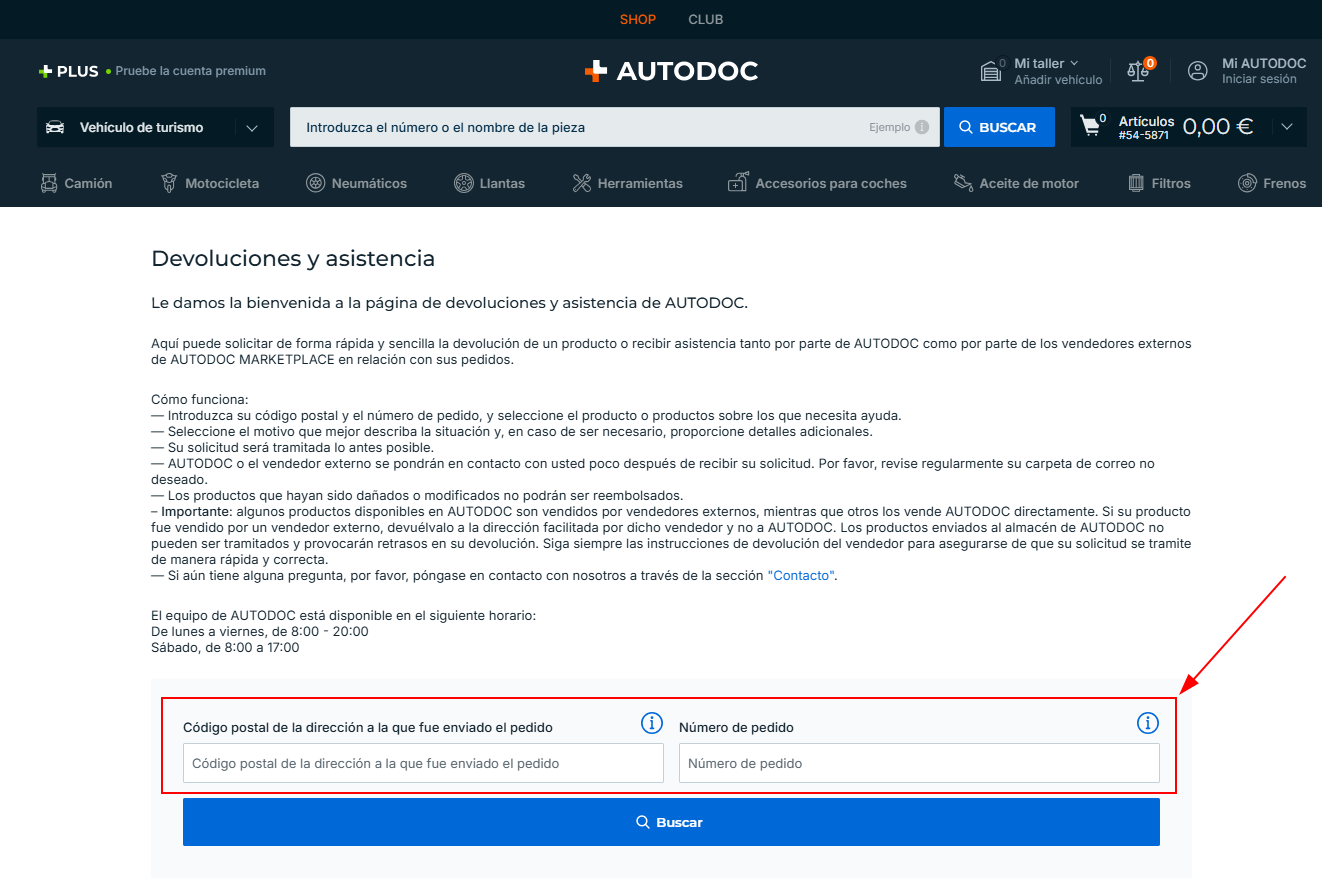Click the wide blue Buscar order button

671,822
